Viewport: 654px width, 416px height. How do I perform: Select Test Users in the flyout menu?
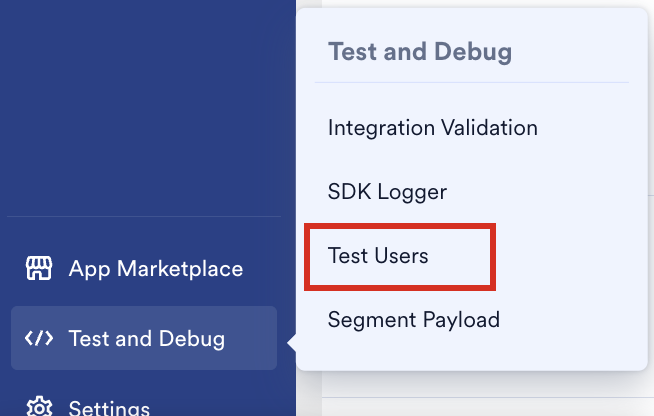pyautogui.click(x=378, y=255)
